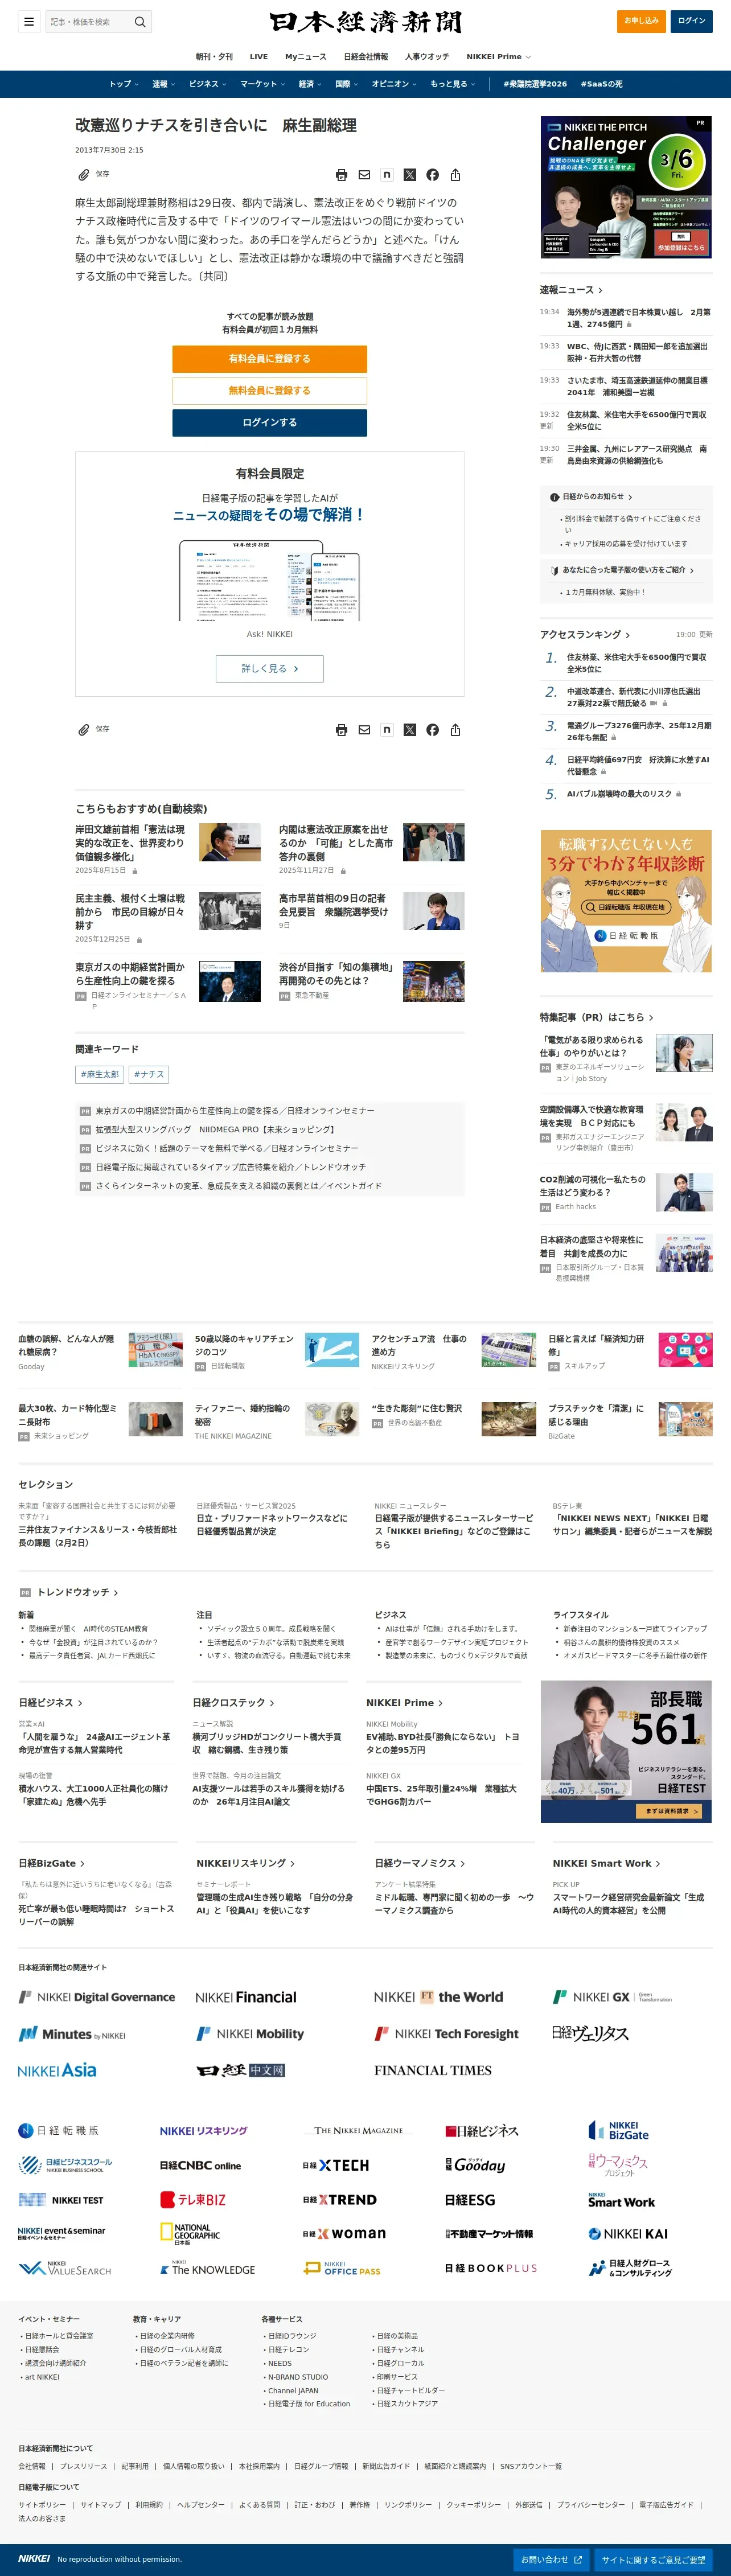Viewport: 731px width, 2576px height.
Task: Select the #麻生太郎 keyword tag
Action: pos(100,1074)
